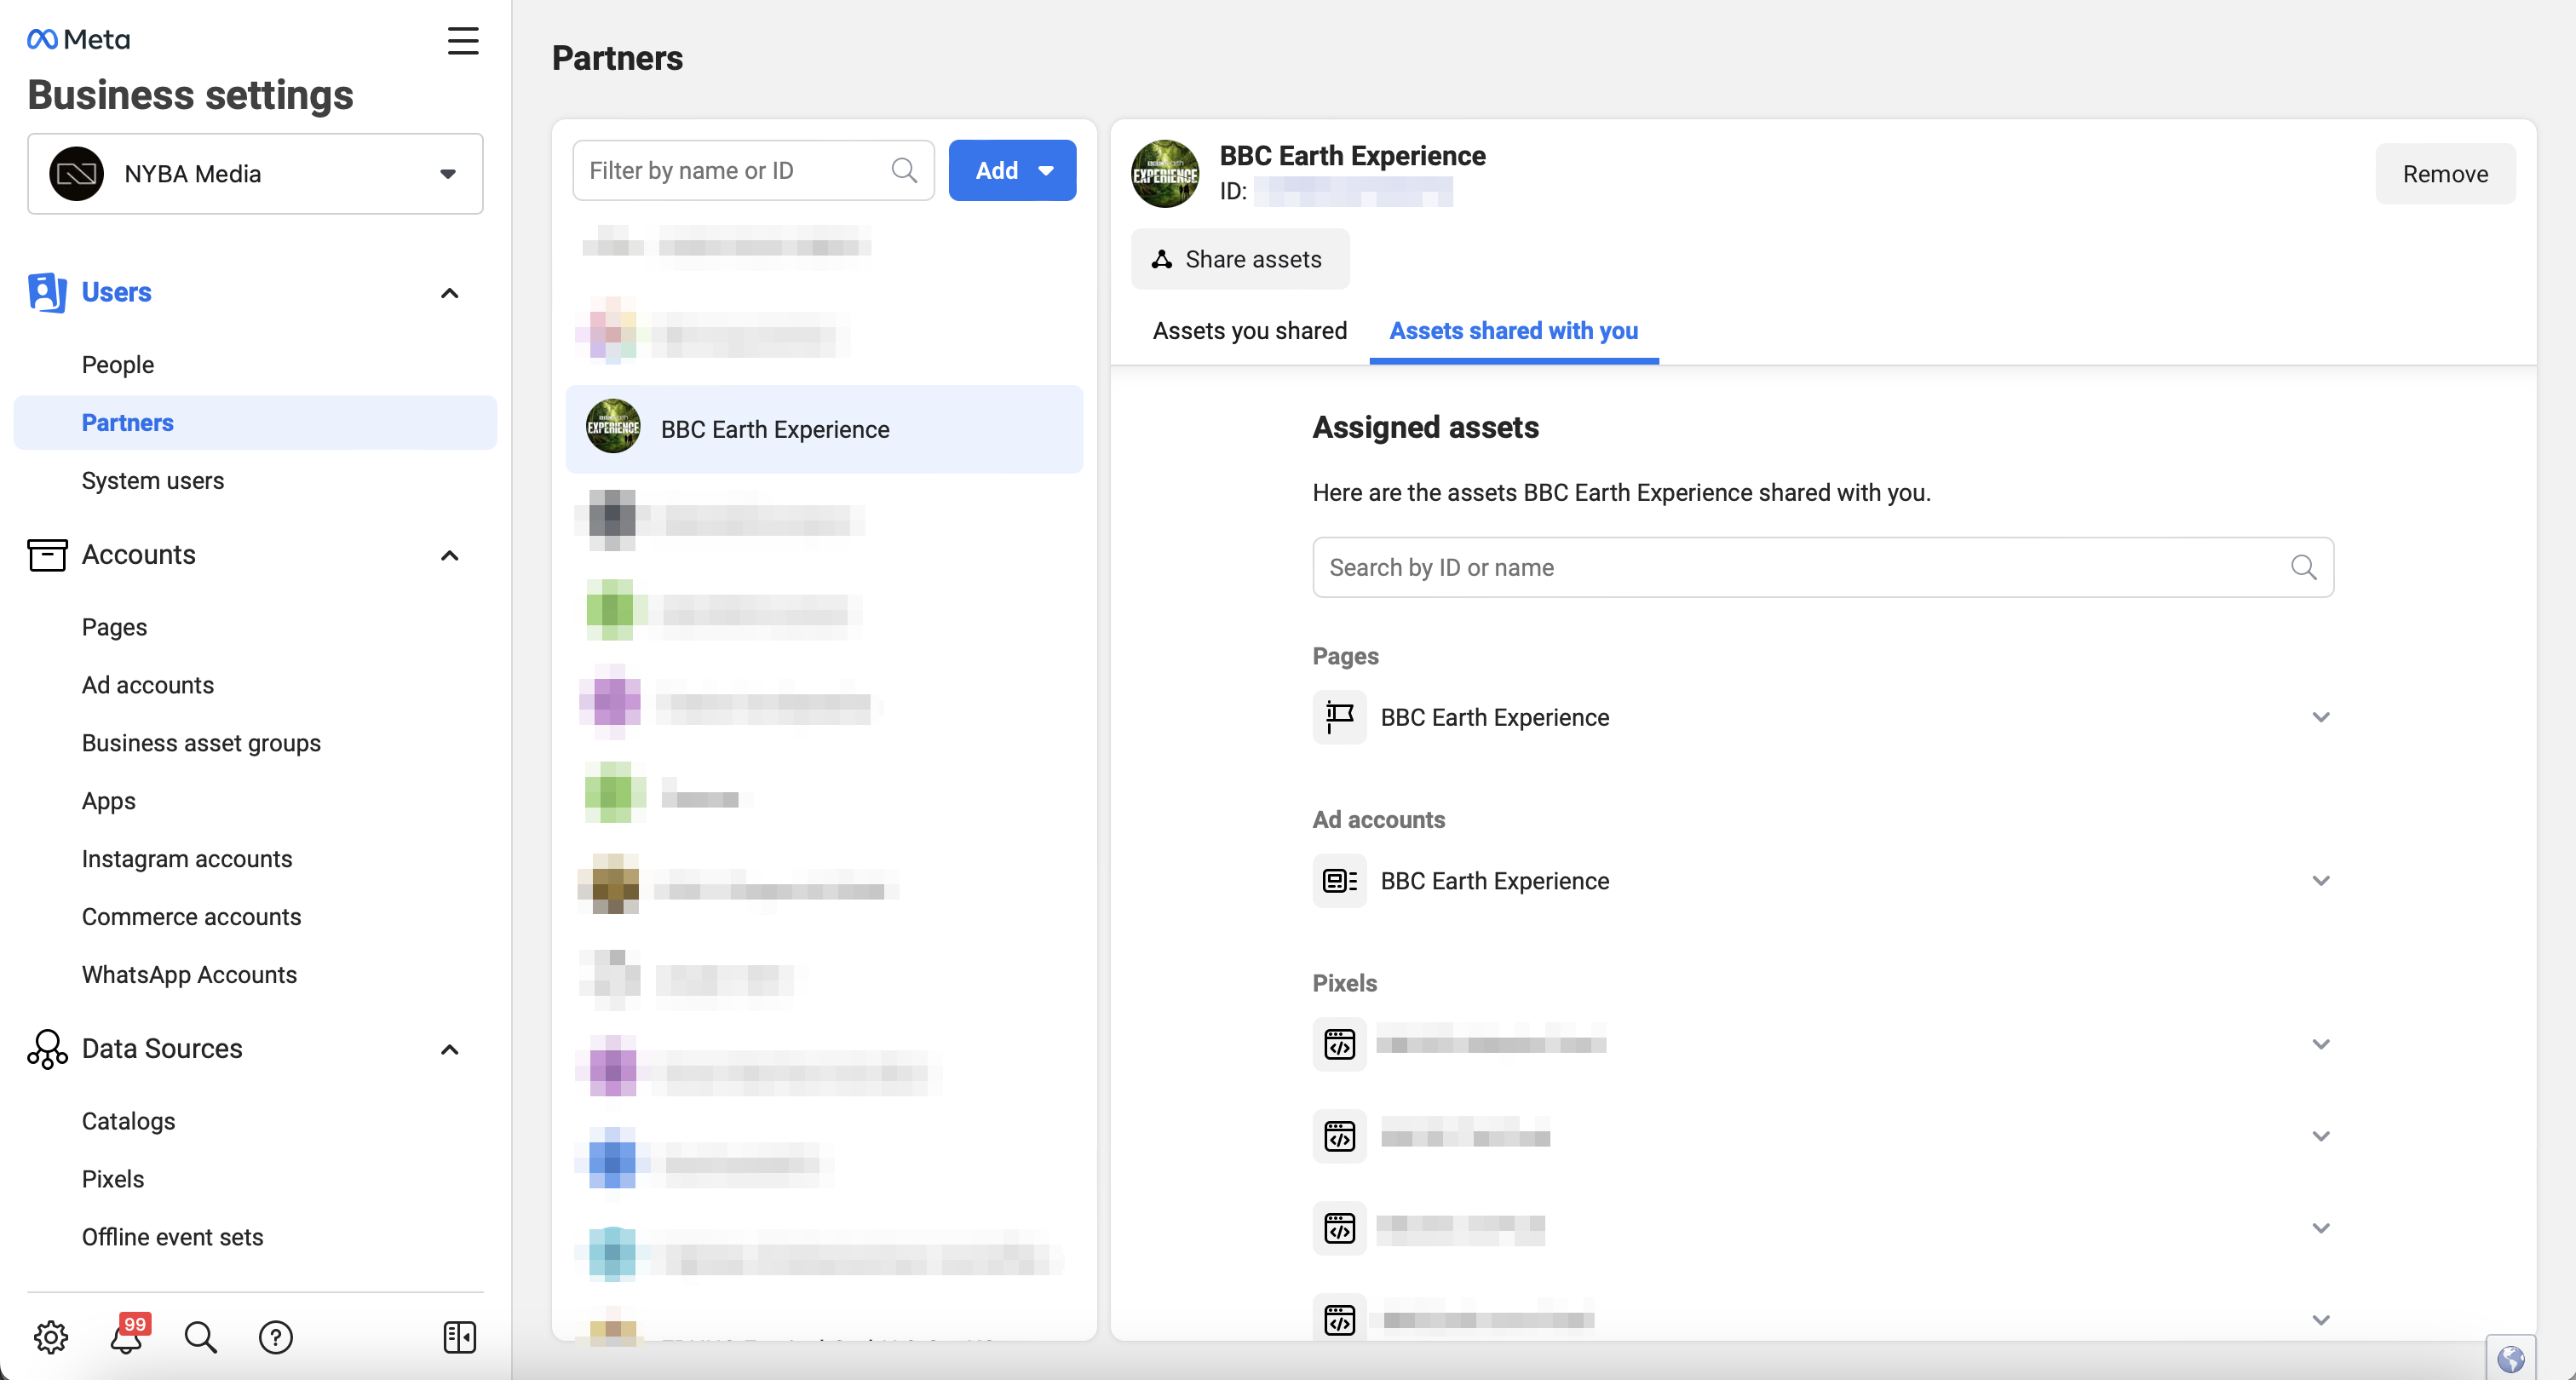Click the BBC Earth Experience header avatar
Image resolution: width=2576 pixels, height=1380 pixels.
(1165, 173)
